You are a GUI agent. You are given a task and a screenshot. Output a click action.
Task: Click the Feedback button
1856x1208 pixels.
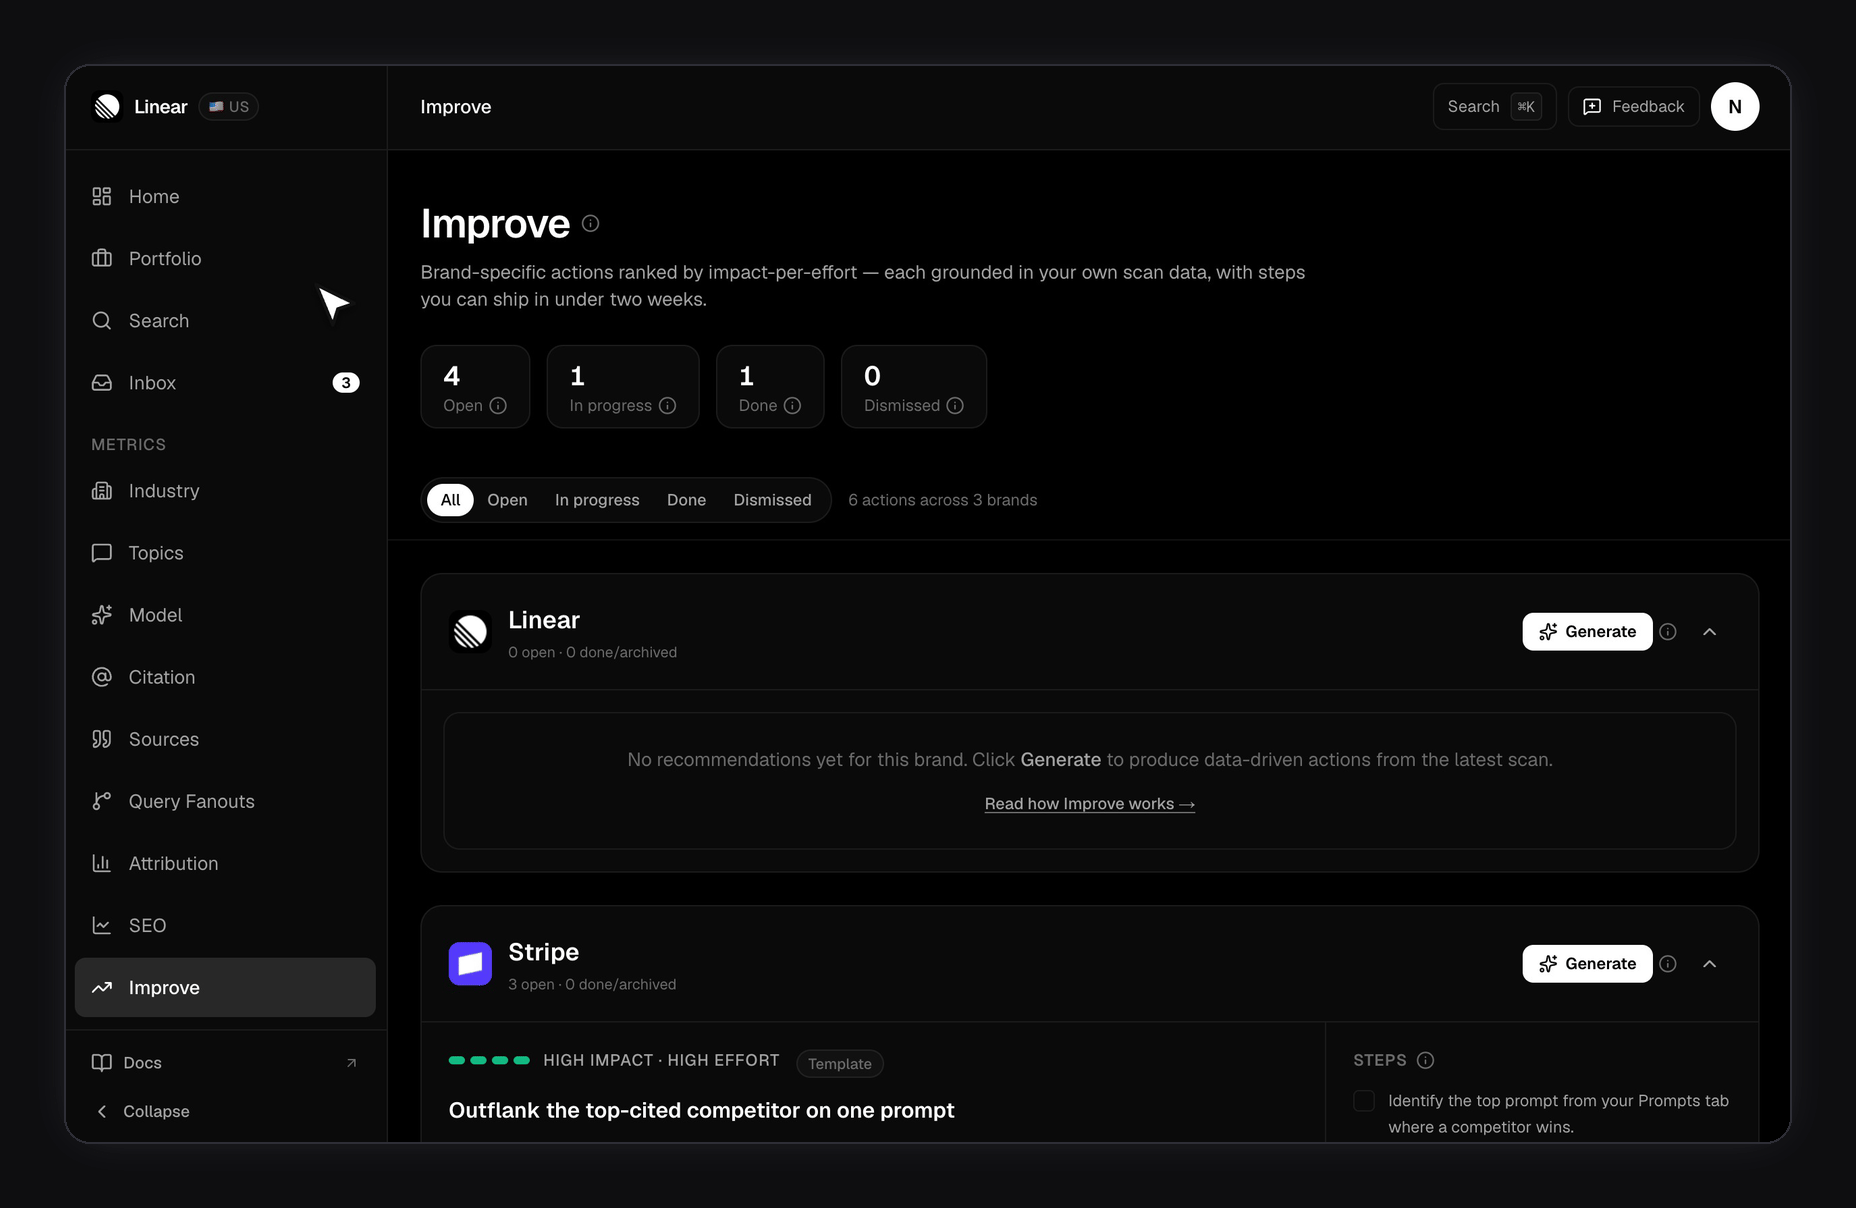pyautogui.click(x=1634, y=107)
